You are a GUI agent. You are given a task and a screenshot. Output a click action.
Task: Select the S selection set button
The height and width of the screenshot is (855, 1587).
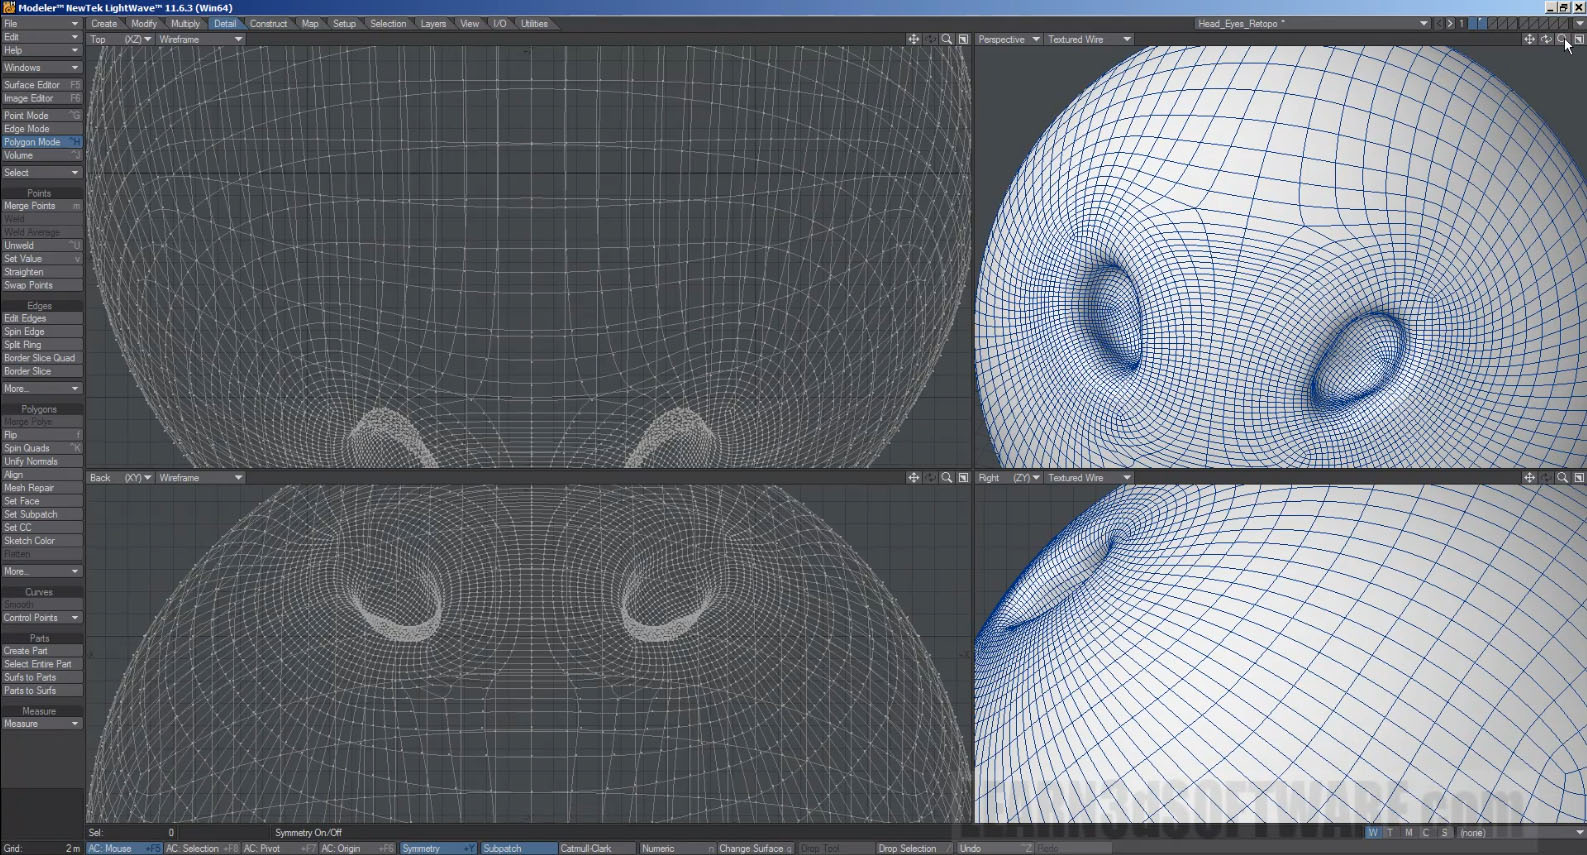tap(1444, 833)
